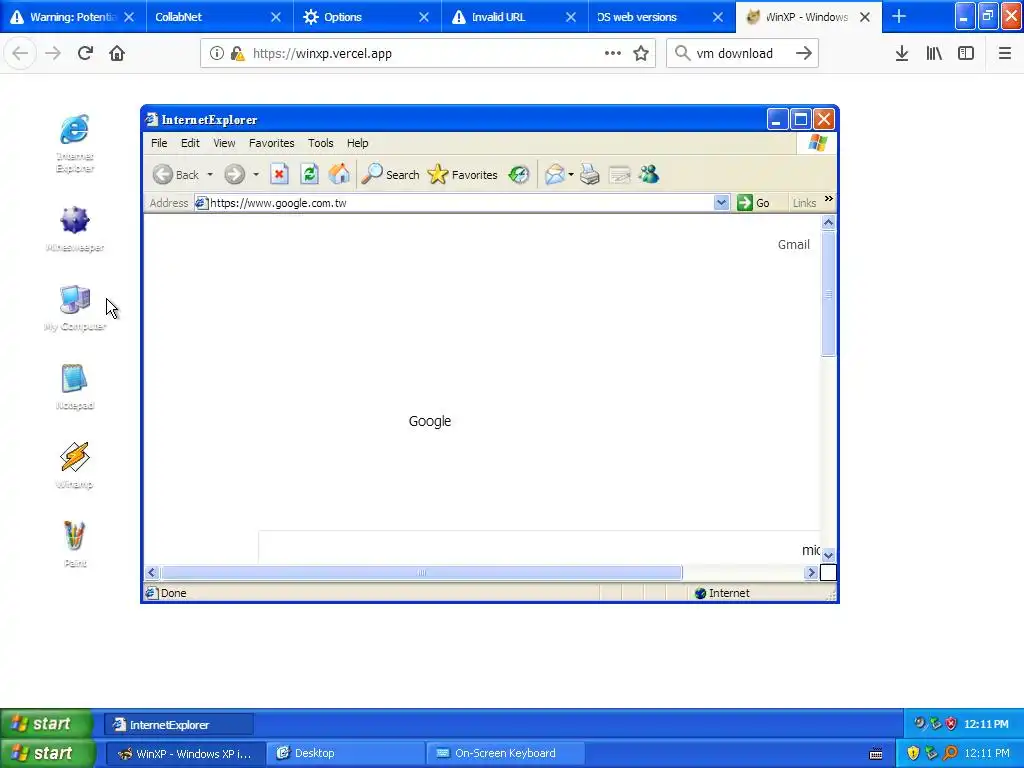Click the horizontal scrollbar thumb in IE
The height and width of the screenshot is (768, 1024).
click(x=422, y=573)
